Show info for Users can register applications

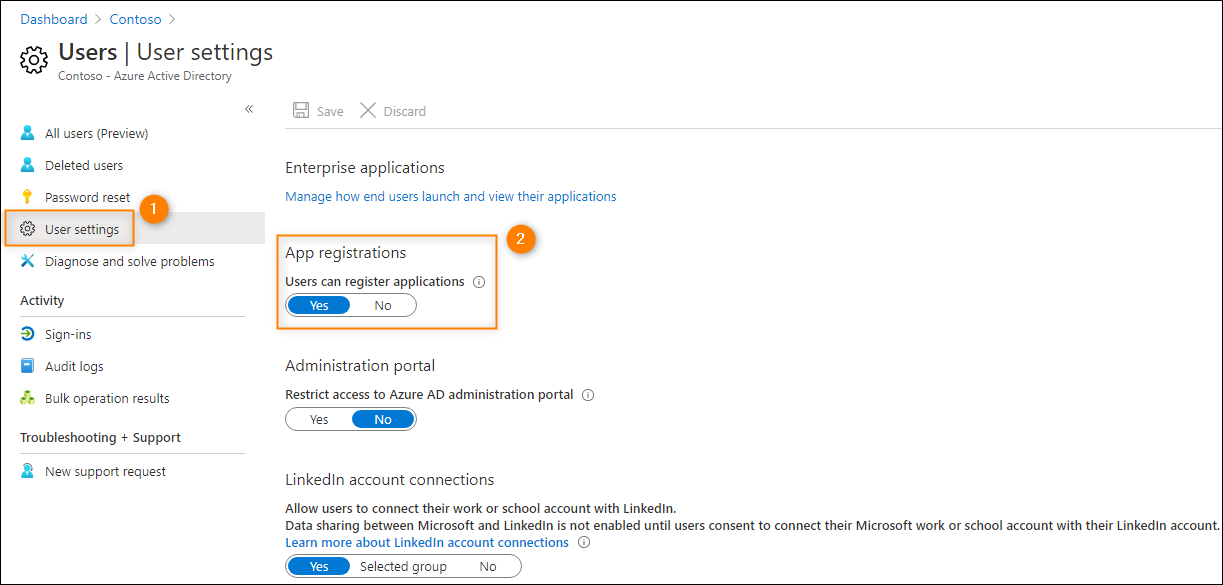tap(479, 282)
